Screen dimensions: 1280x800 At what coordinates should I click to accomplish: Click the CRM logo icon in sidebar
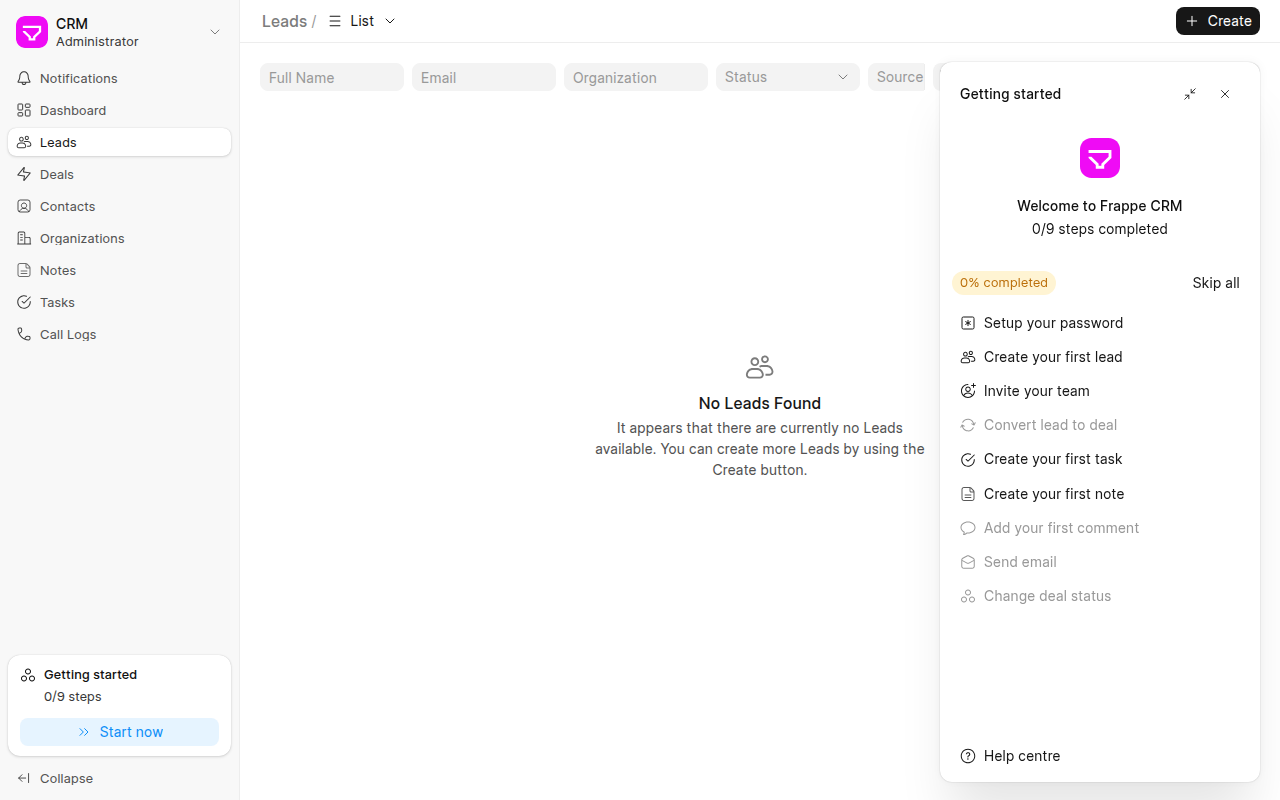pos(32,32)
